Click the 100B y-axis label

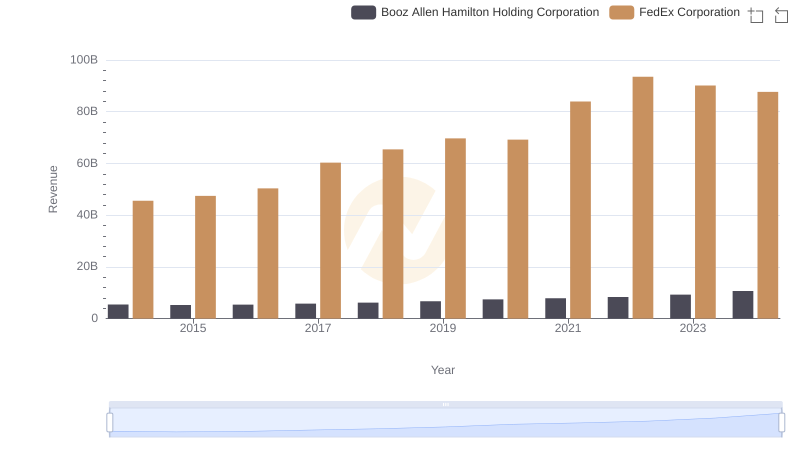pos(84,60)
